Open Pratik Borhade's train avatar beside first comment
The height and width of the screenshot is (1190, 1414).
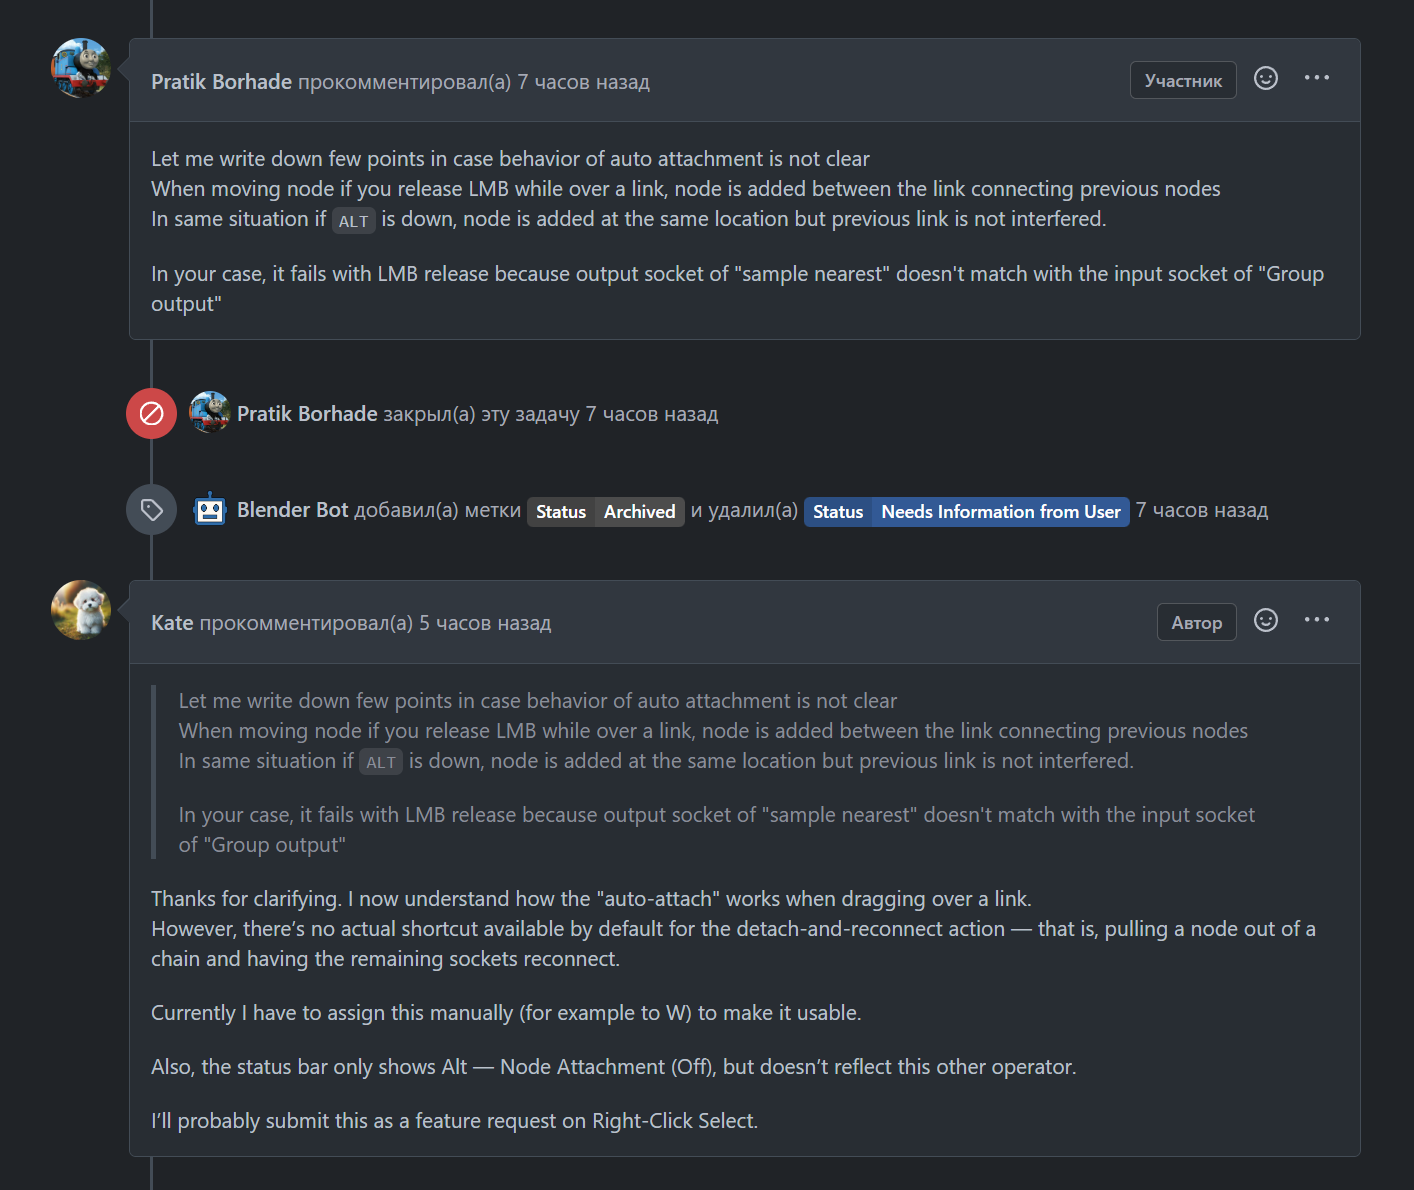[81, 68]
